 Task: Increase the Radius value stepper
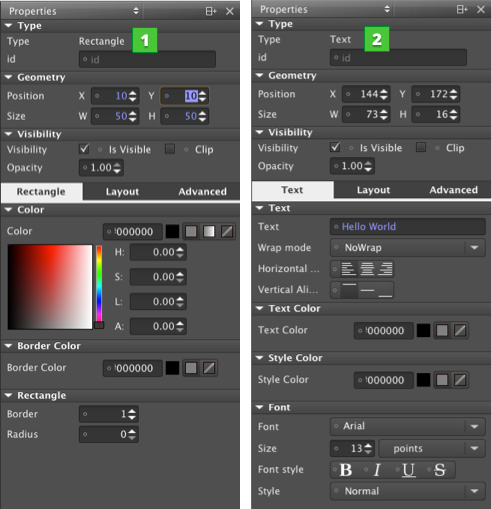(132, 431)
